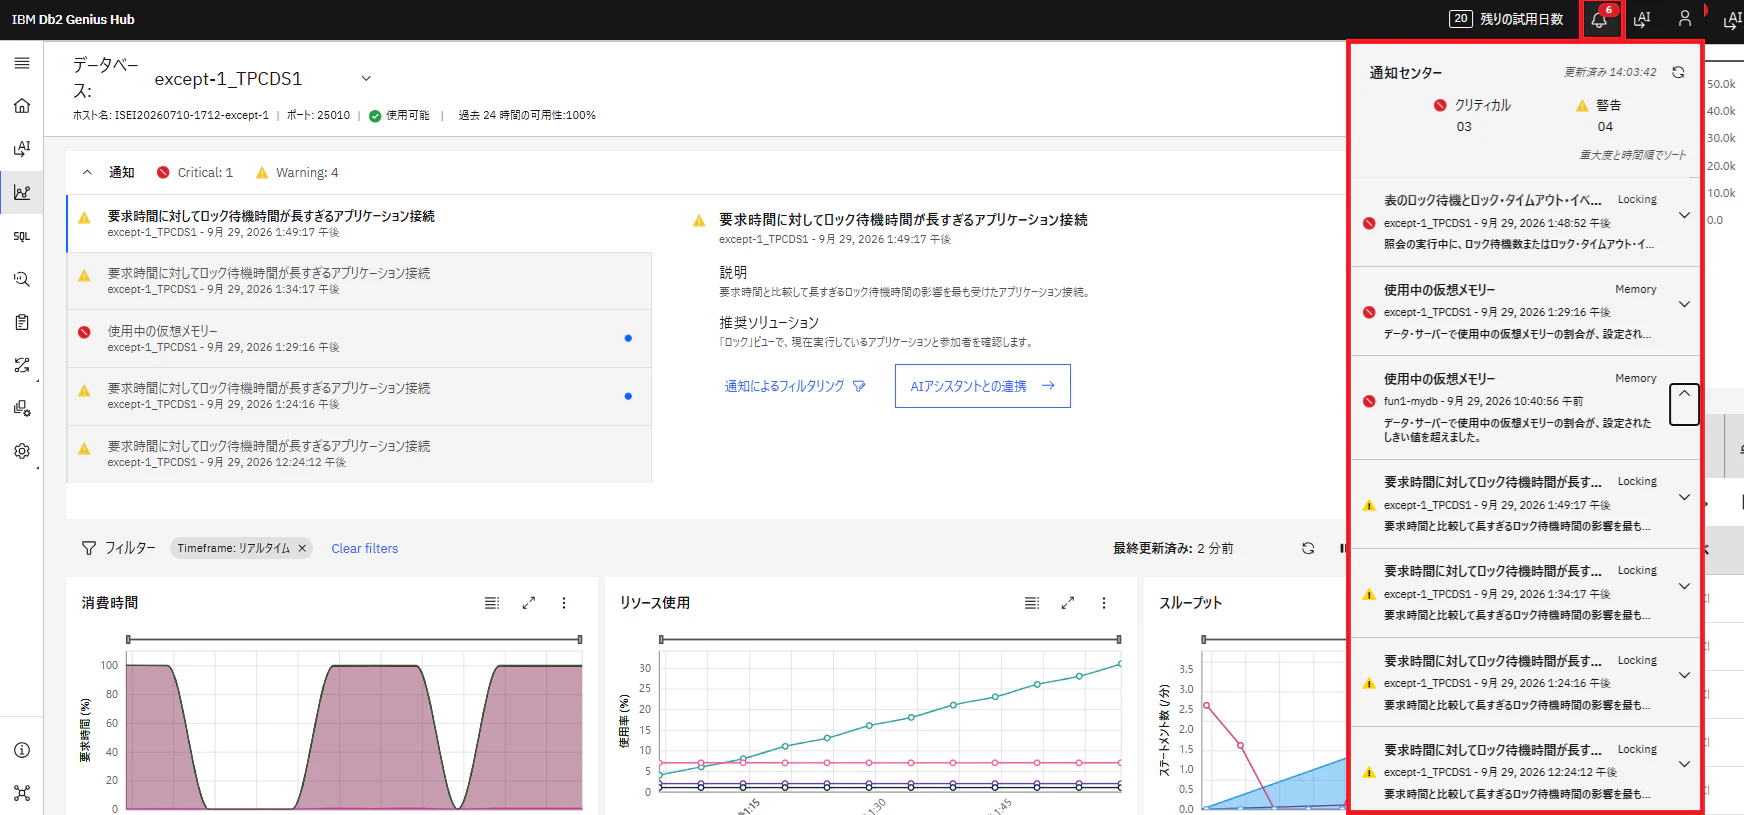
Task: Click the info icon in the sidebar
Action: pyautogui.click(x=22, y=750)
